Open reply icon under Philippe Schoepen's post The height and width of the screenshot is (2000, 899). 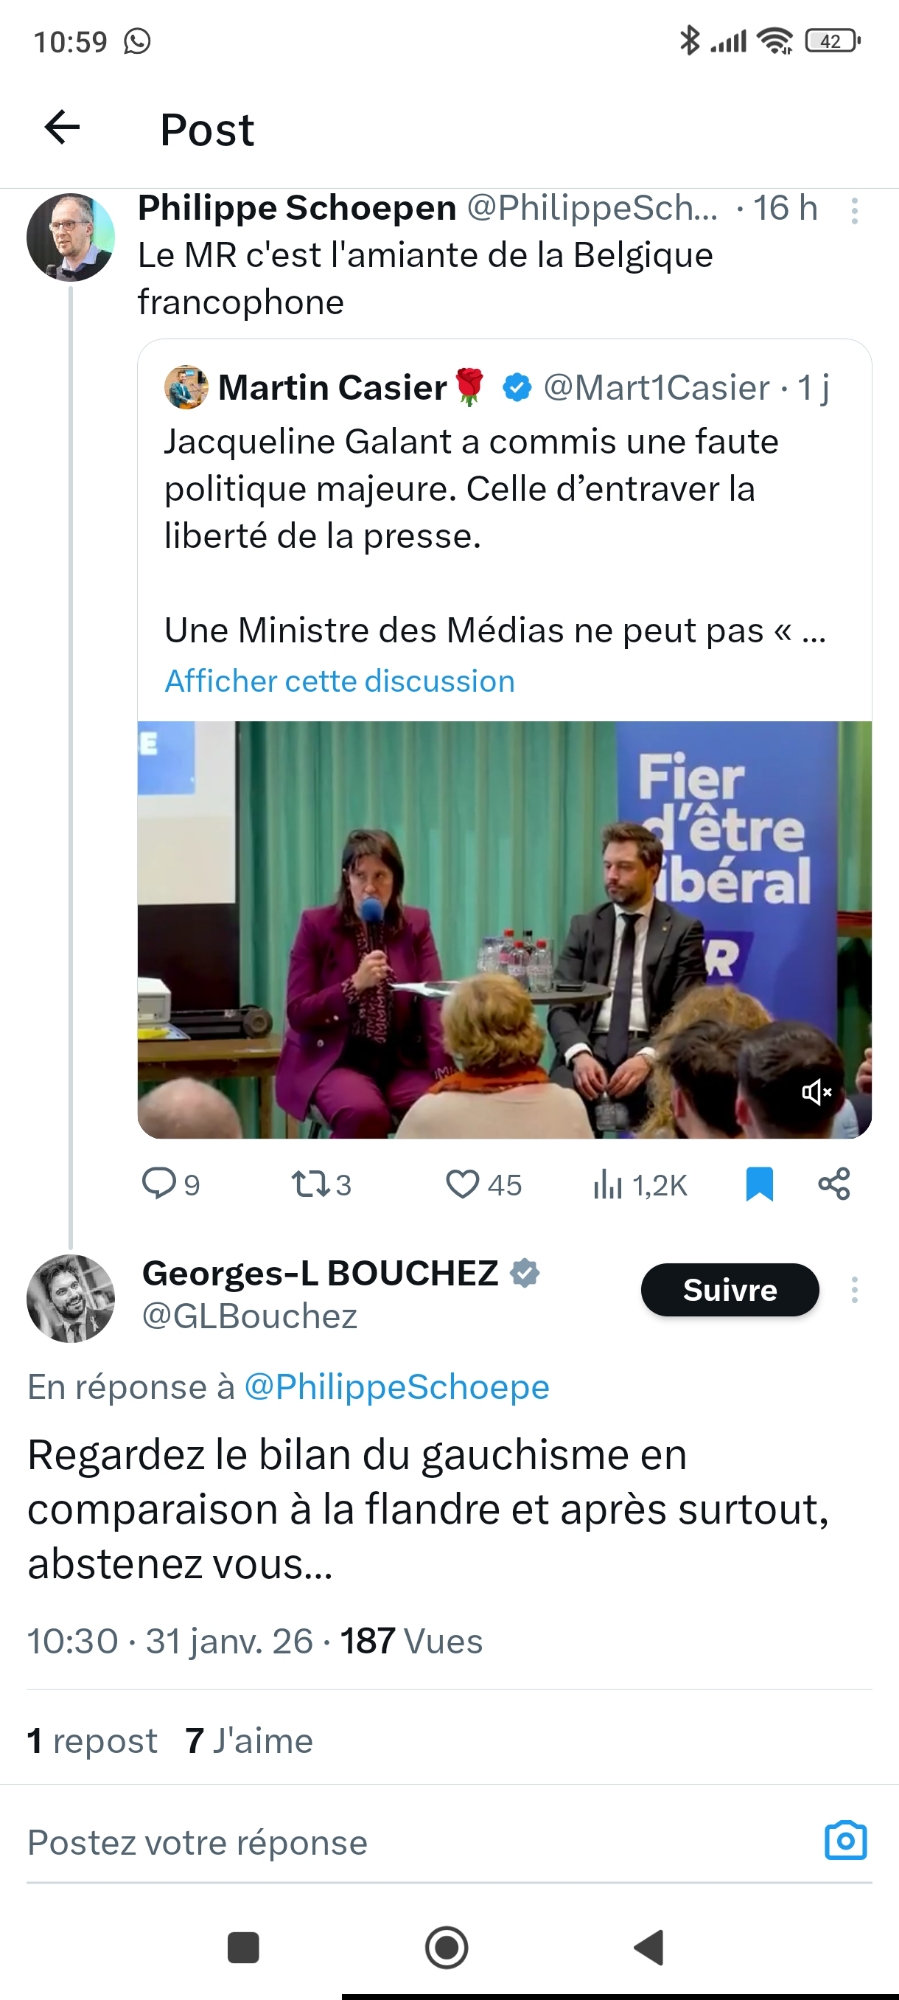click(x=159, y=1184)
